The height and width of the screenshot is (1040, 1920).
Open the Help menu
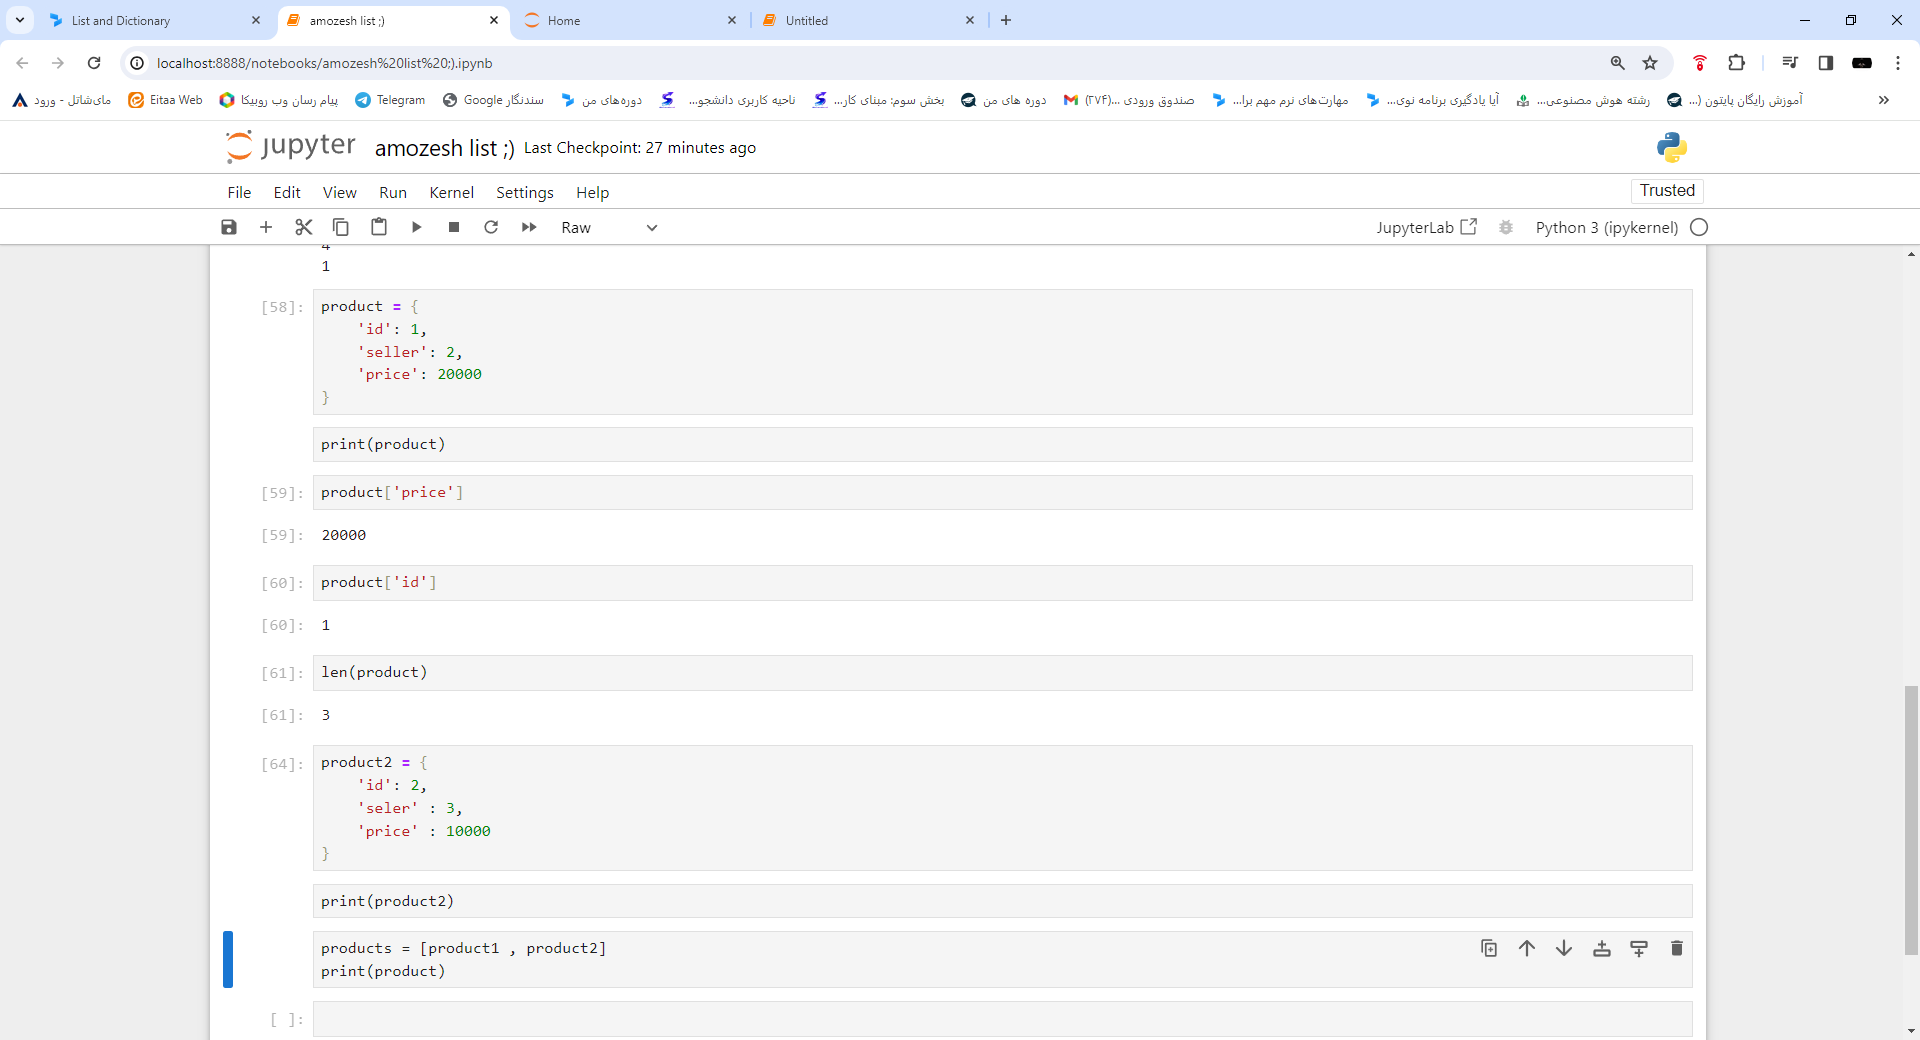tap(593, 192)
